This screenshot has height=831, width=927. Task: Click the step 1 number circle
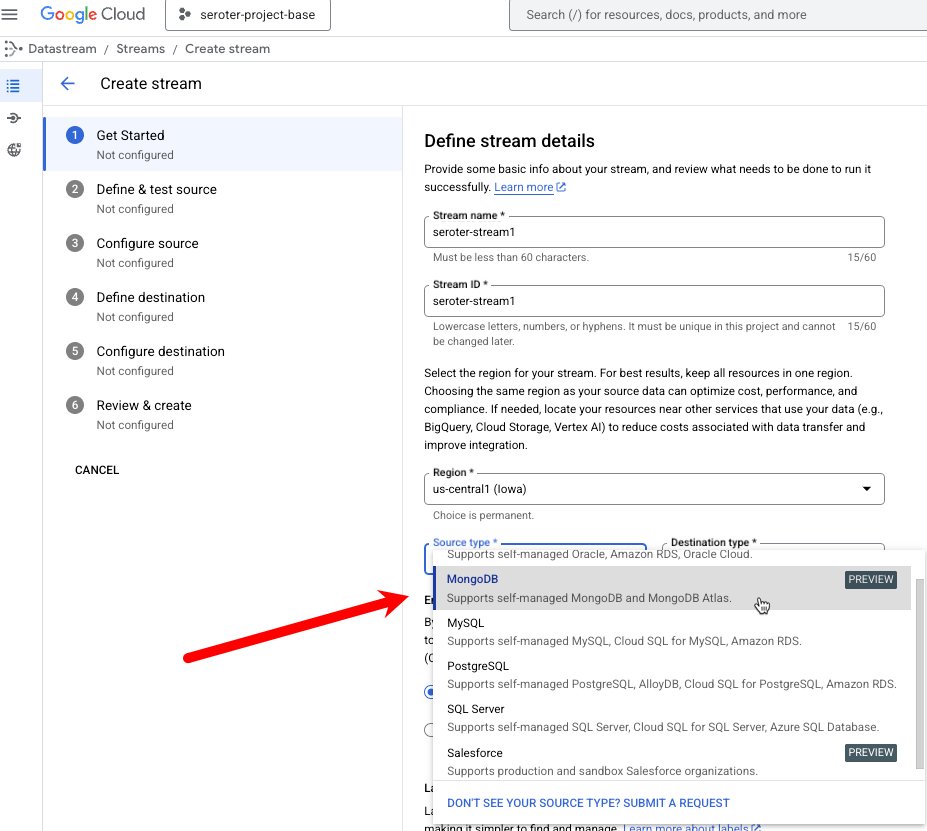[x=74, y=135]
